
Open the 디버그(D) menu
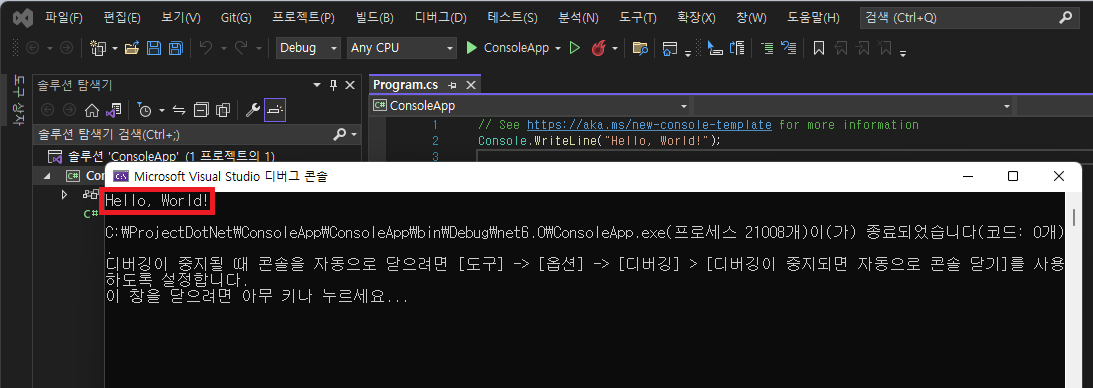pos(440,17)
